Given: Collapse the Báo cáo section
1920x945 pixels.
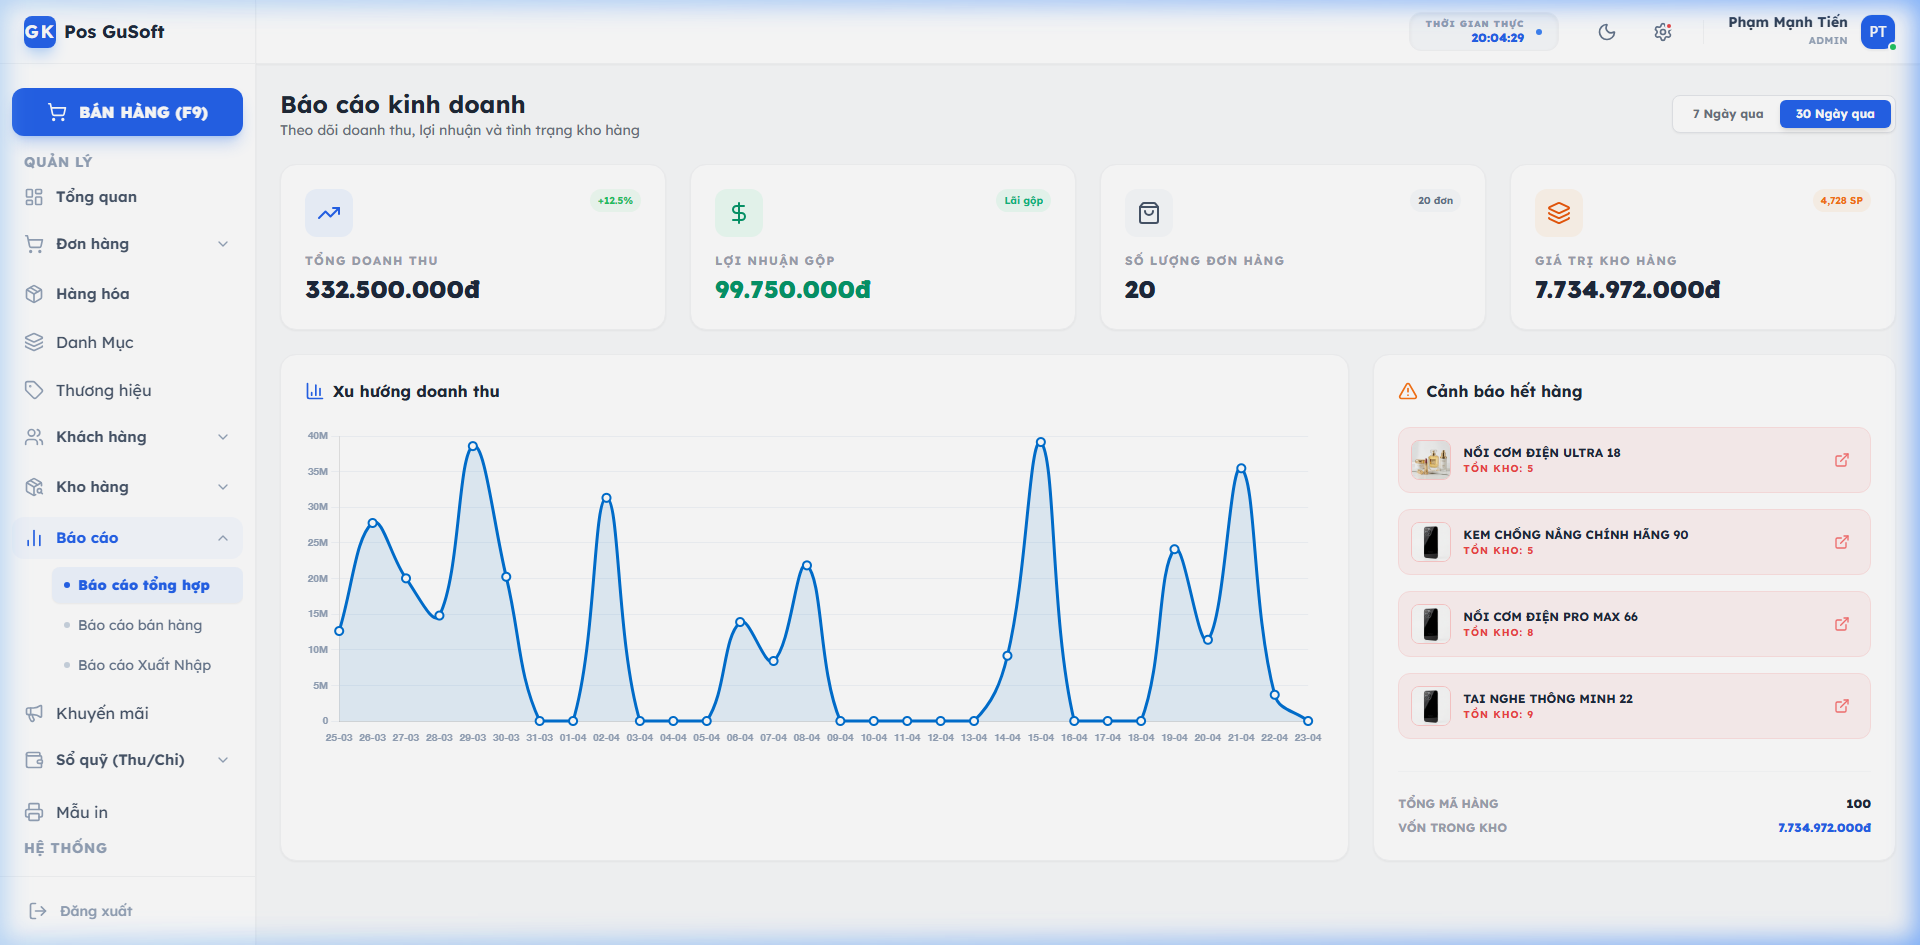Looking at the screenshot, I should [x=223, y=538].
